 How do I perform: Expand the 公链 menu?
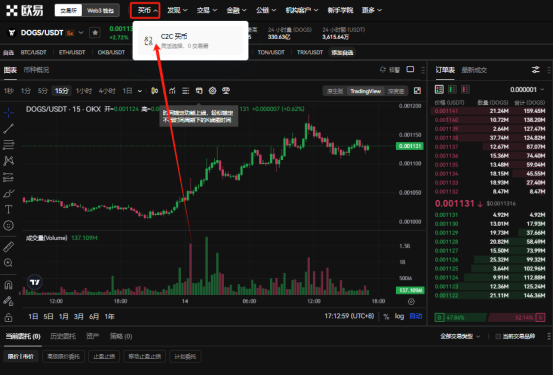(x=266, y=10)
